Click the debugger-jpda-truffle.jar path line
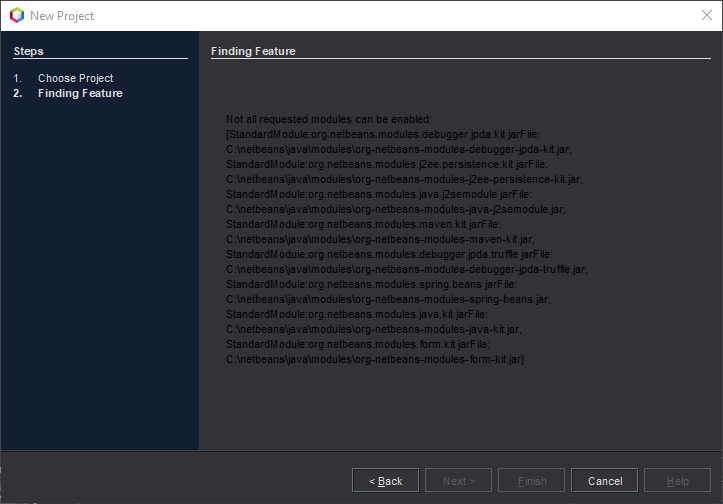723x504 pixels. click(x=407, y=269)
